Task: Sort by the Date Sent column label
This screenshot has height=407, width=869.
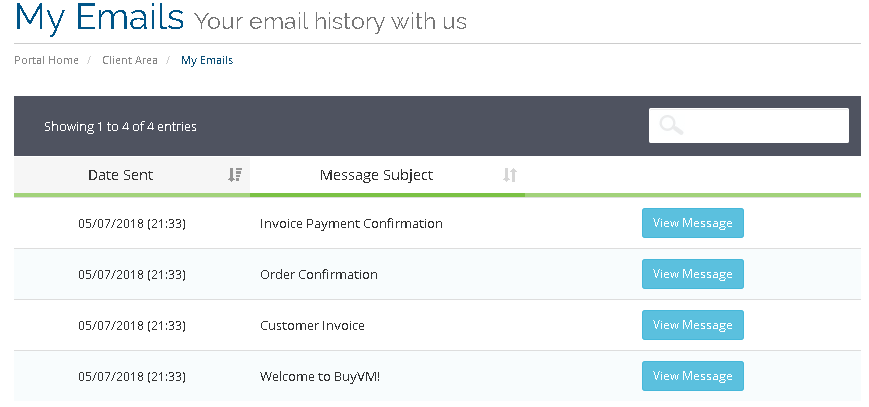Action: point(120,175)
